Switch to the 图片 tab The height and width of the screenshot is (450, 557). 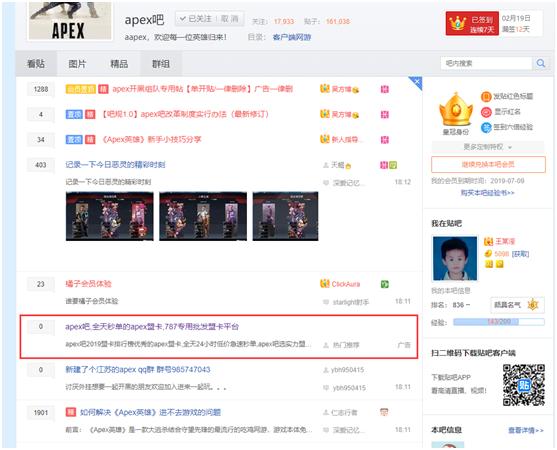click(x=77, y=64)
